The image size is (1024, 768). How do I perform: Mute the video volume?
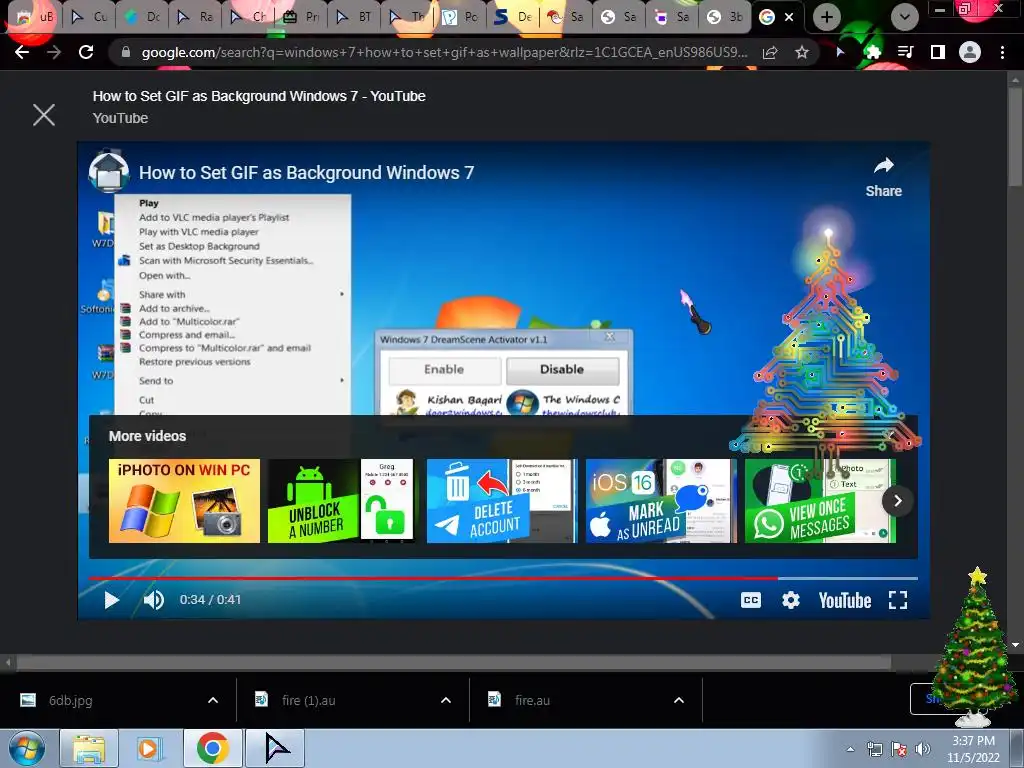point(153,600)
